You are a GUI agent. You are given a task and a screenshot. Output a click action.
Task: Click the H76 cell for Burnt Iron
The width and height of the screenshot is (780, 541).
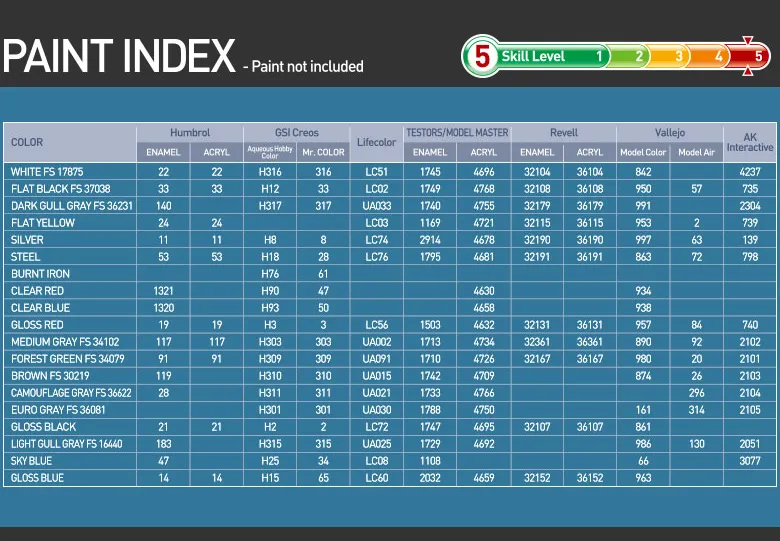[270, 274]
